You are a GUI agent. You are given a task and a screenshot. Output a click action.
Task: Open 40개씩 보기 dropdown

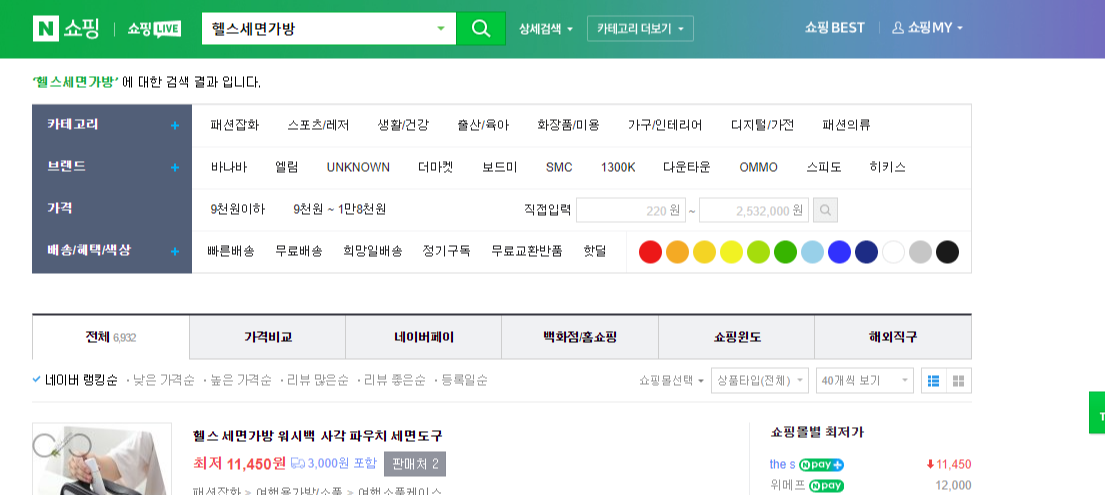tap(865, 381)
